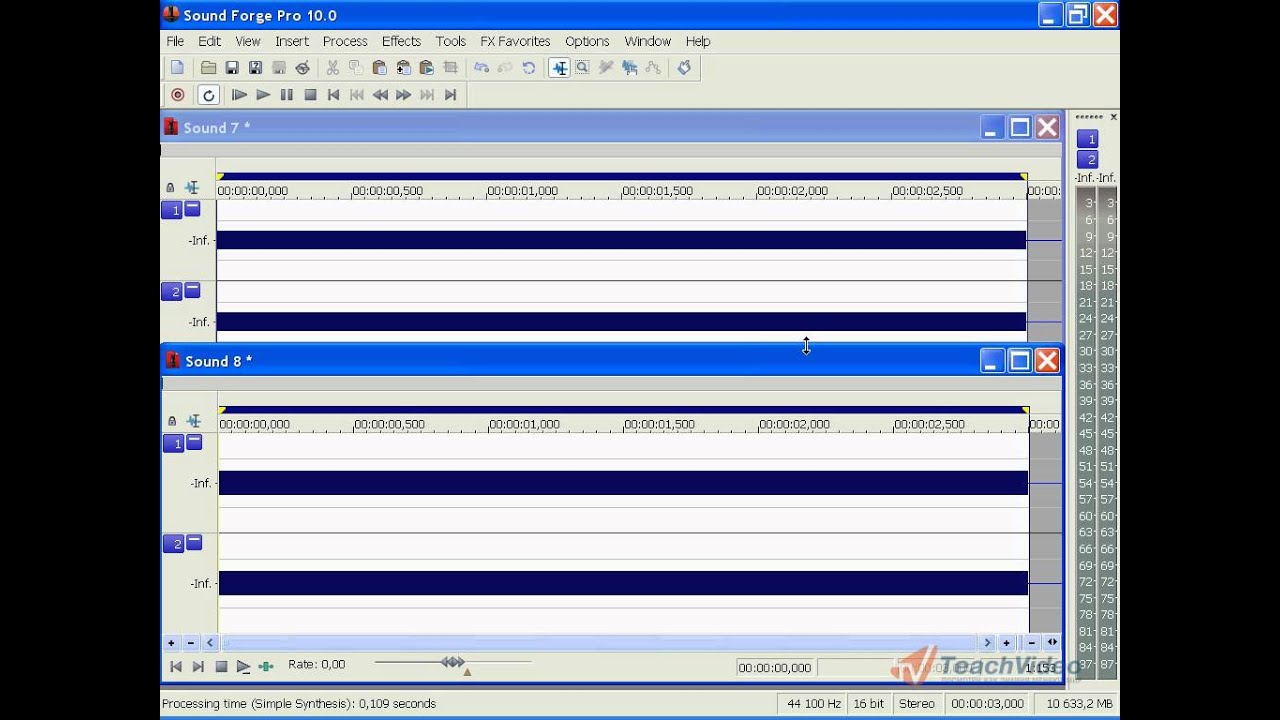Click Stop in Sound 8 window transport
The width and height of the screenshot is (1280, 720).
[221, 666]
